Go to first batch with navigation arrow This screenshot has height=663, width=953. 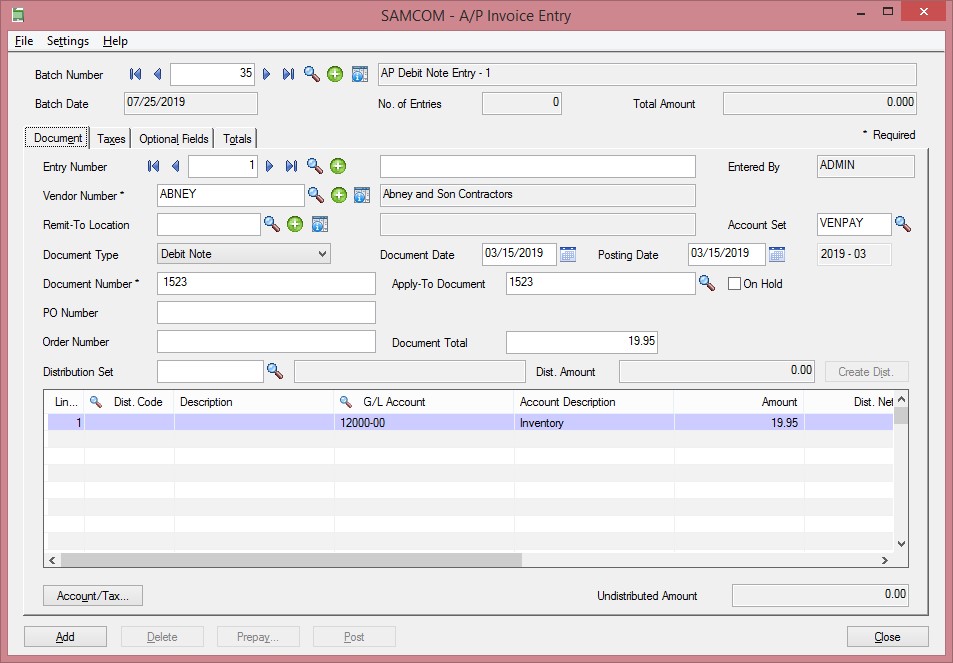tap(136, 74)
